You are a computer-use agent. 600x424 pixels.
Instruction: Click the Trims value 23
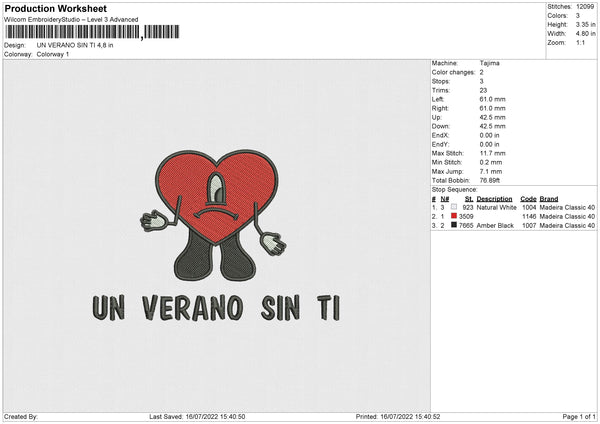point(483,90)
